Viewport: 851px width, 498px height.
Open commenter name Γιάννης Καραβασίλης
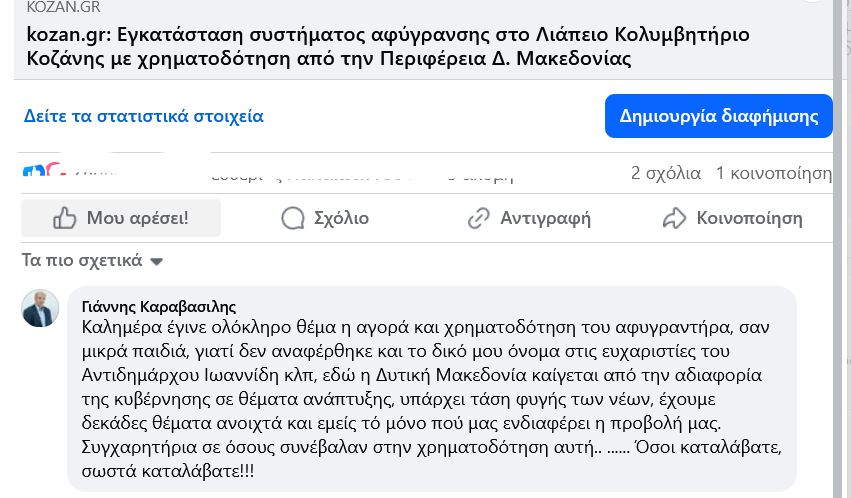[x=158, y=307]
